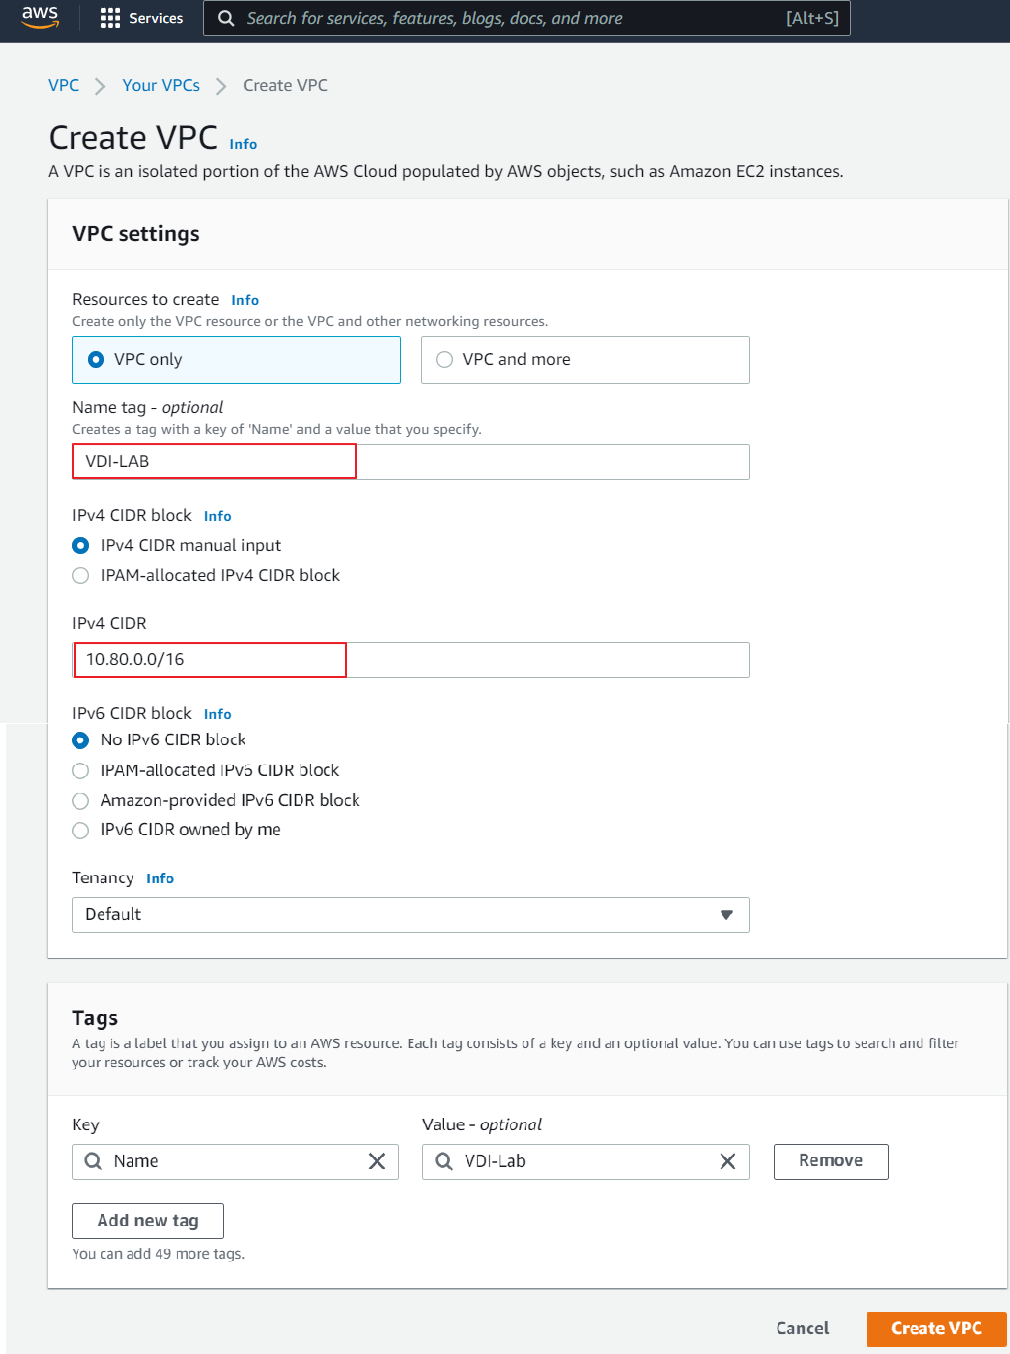Expand the Tenancy dropdown
The width and height of the screenshot is (1010, 1354).
[x=410, y=915]
